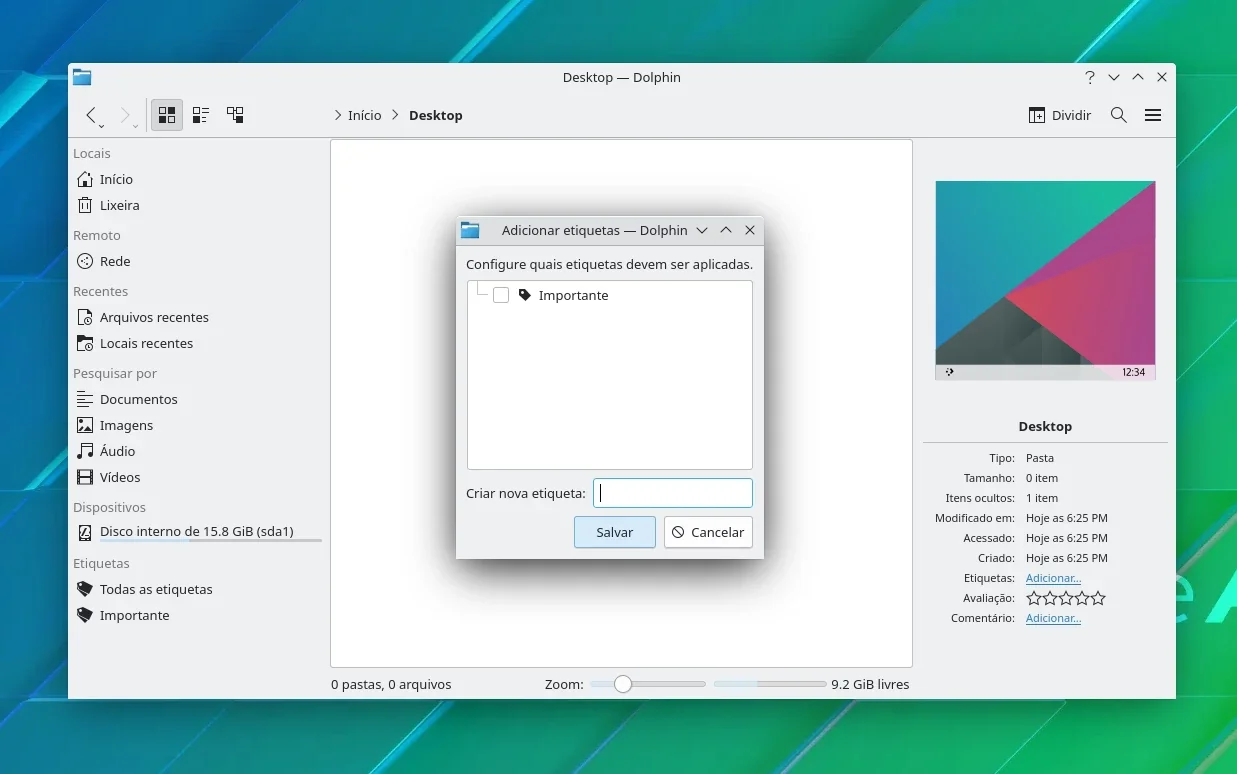Image resolution: width=1237 pixels, height=774 pixels.
Task: Click the Desktop folder name in info panel
Action: [1045, 426]
